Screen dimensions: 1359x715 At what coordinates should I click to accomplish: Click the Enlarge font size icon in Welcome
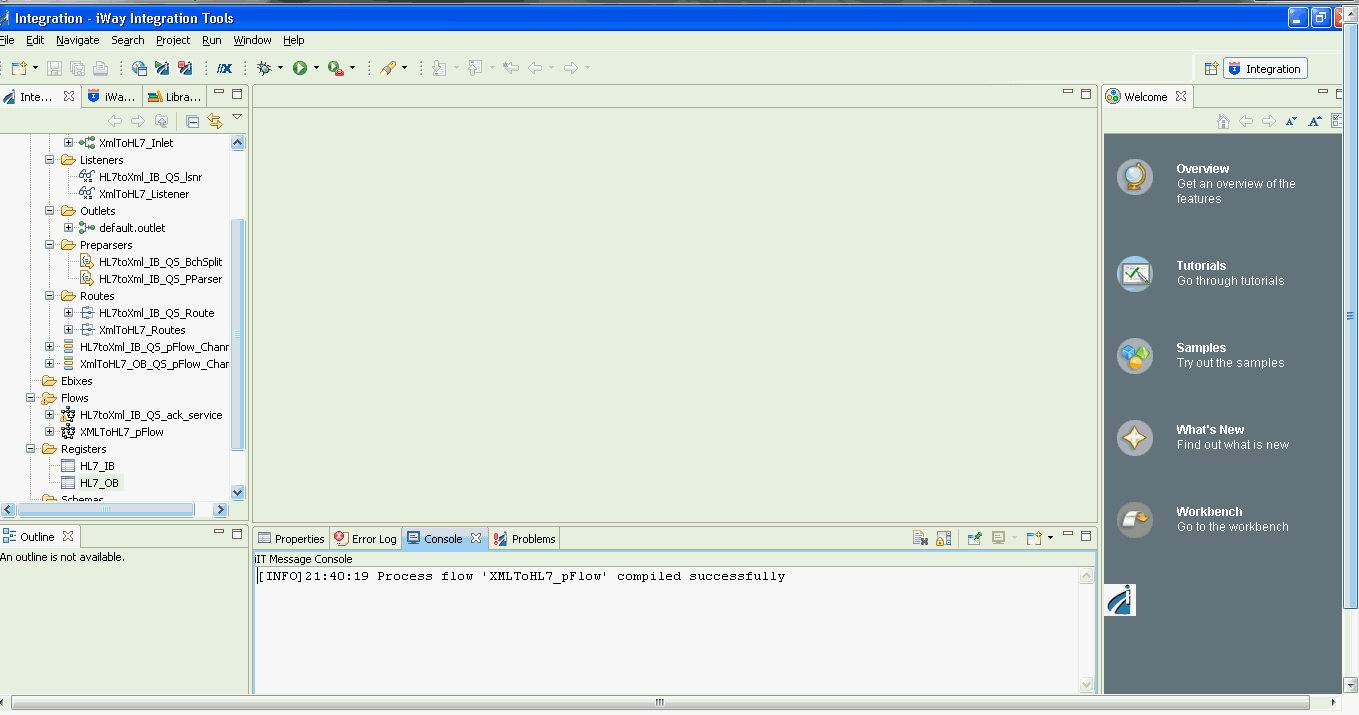(x=1315, y=121)
